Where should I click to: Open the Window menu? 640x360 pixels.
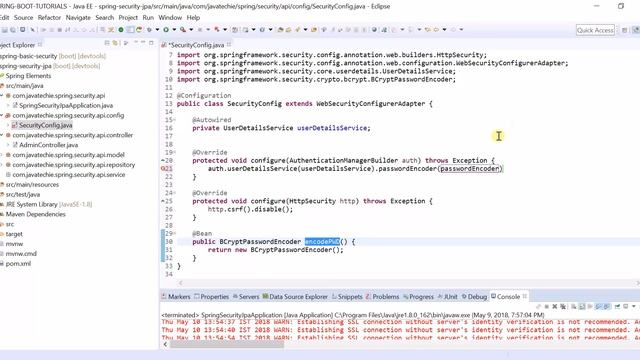170,18
